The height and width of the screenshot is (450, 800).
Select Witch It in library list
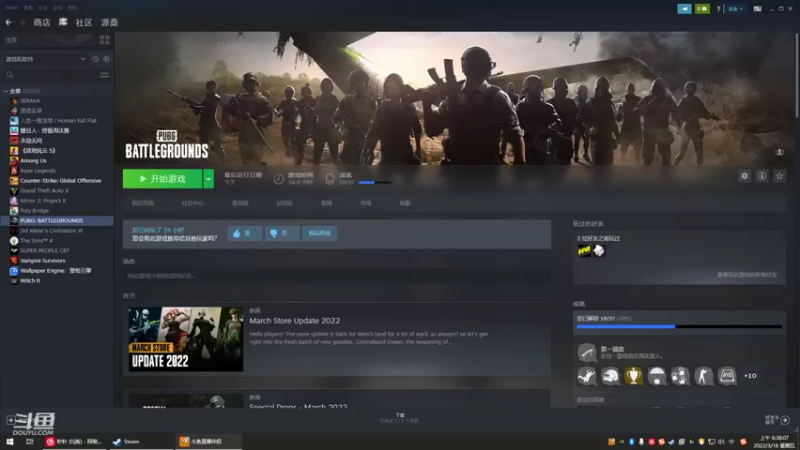click(x=30, y=281)
